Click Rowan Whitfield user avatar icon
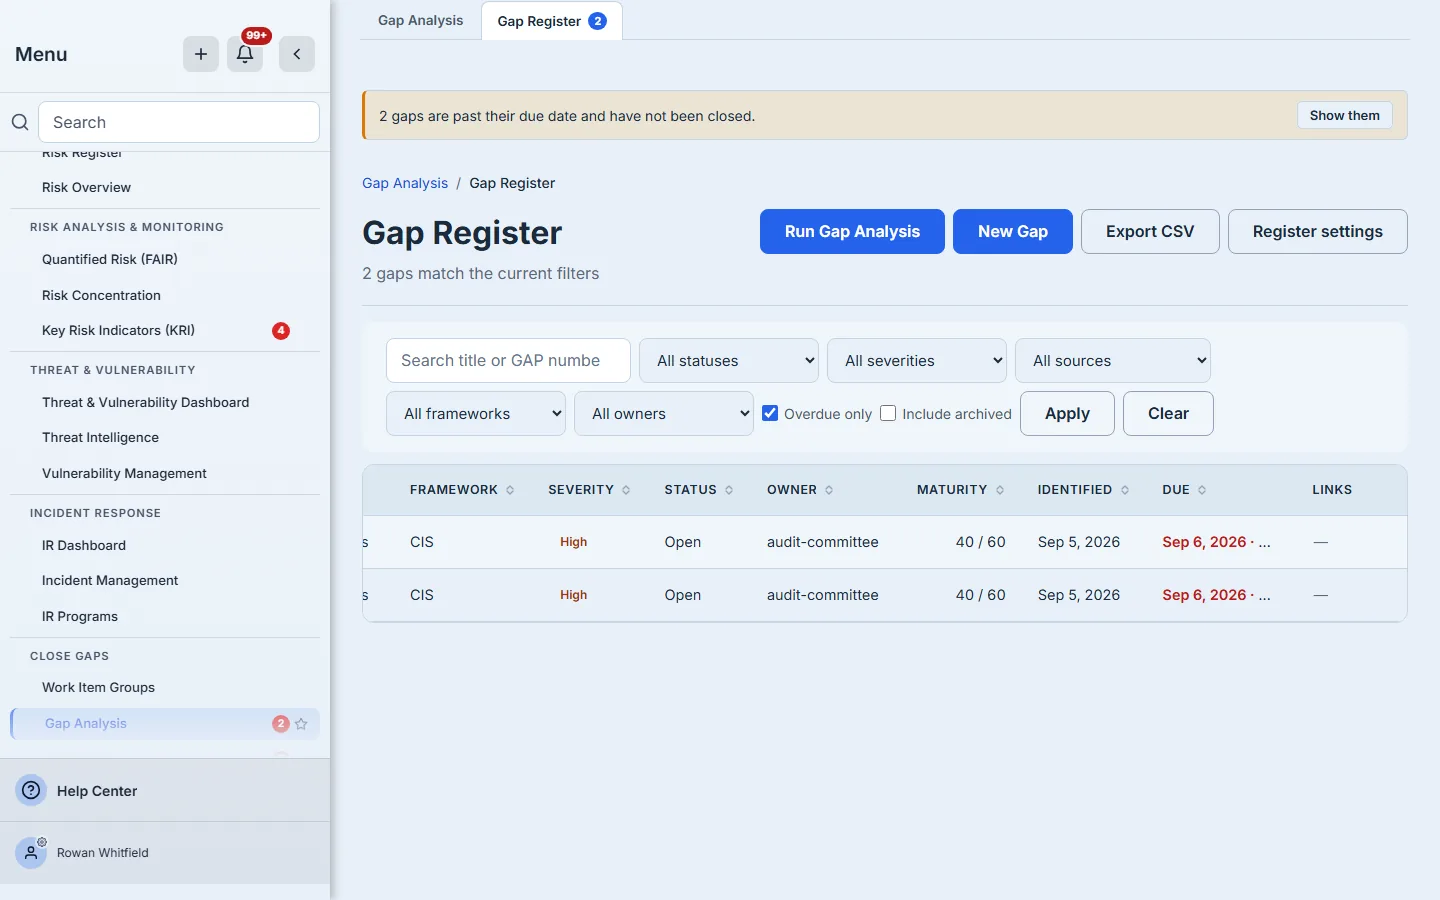1440x900 pixels. [31, 853]
